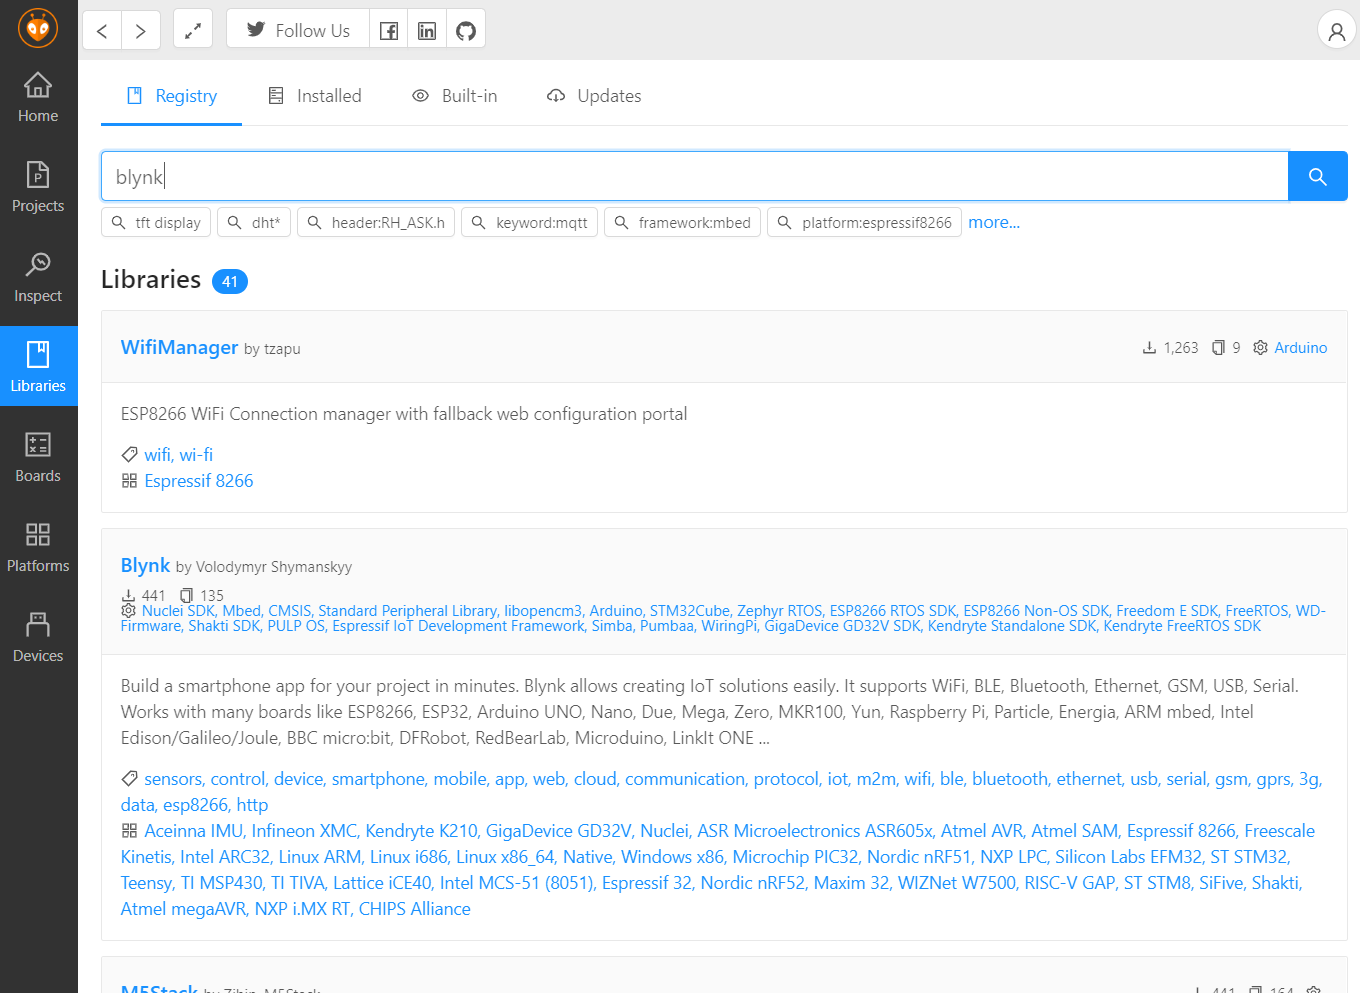Click the Atmel megaAVR platform link
Viewport: 1360px width, 993px height.
pyautogui.click(x=184, y=909)
